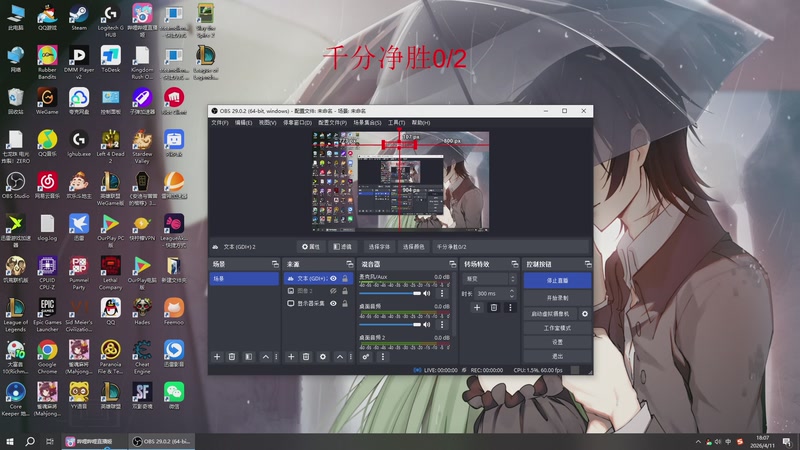Viewport: 800px width, 450px height.
Task: Undock the 混音器 panel via its float icon
Action: click(452, 264)
